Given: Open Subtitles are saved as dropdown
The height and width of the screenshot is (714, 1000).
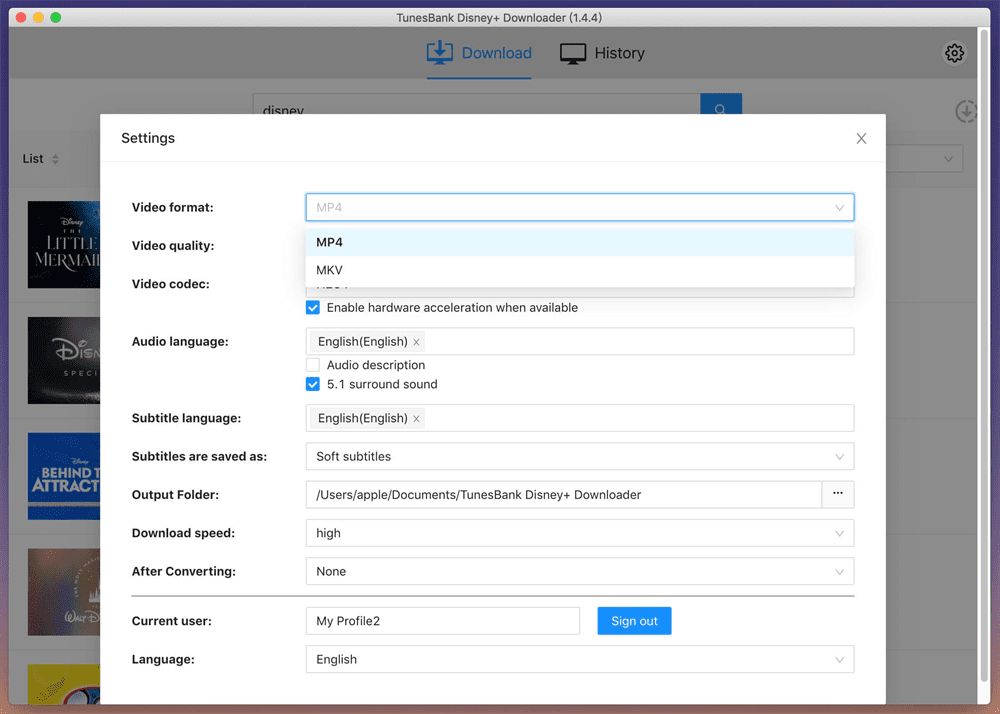Looking at the screenshot, I should coord(580,456).
